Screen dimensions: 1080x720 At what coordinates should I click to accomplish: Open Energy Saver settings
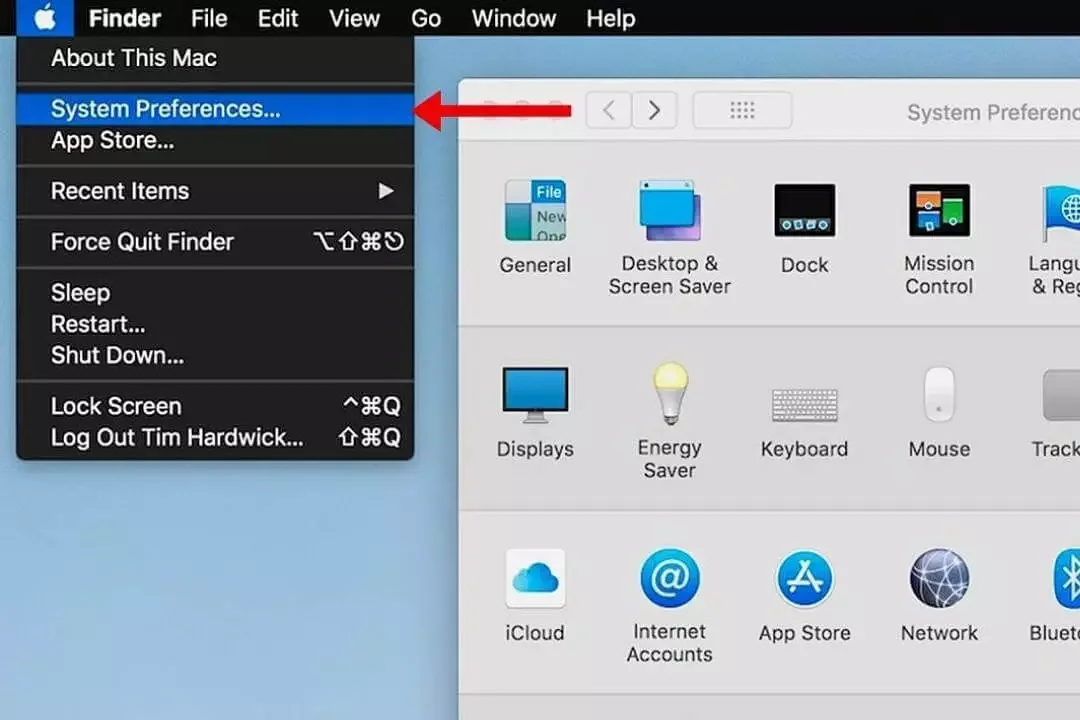click(x=669, y=396)
